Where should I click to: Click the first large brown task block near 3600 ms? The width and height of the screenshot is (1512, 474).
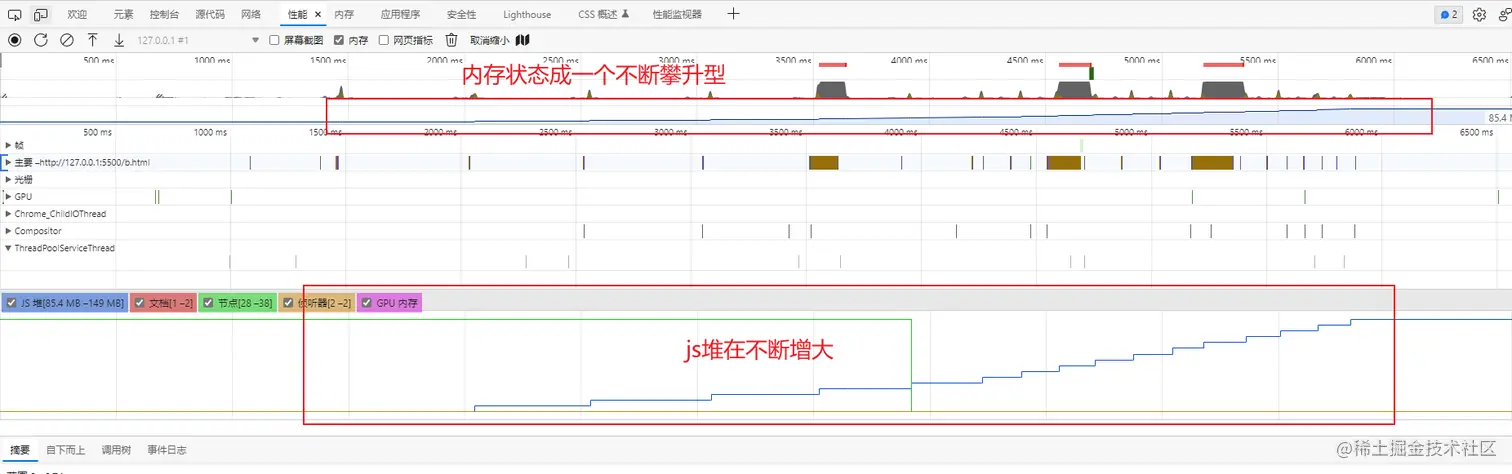823,162
